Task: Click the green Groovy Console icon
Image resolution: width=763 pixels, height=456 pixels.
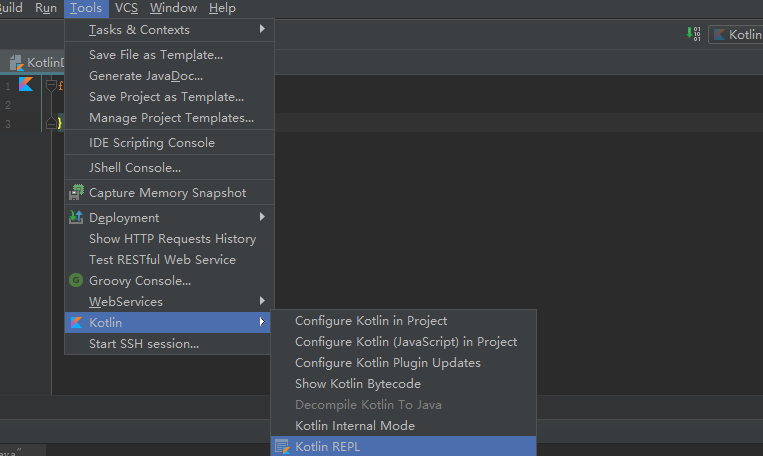Action: 76,280
